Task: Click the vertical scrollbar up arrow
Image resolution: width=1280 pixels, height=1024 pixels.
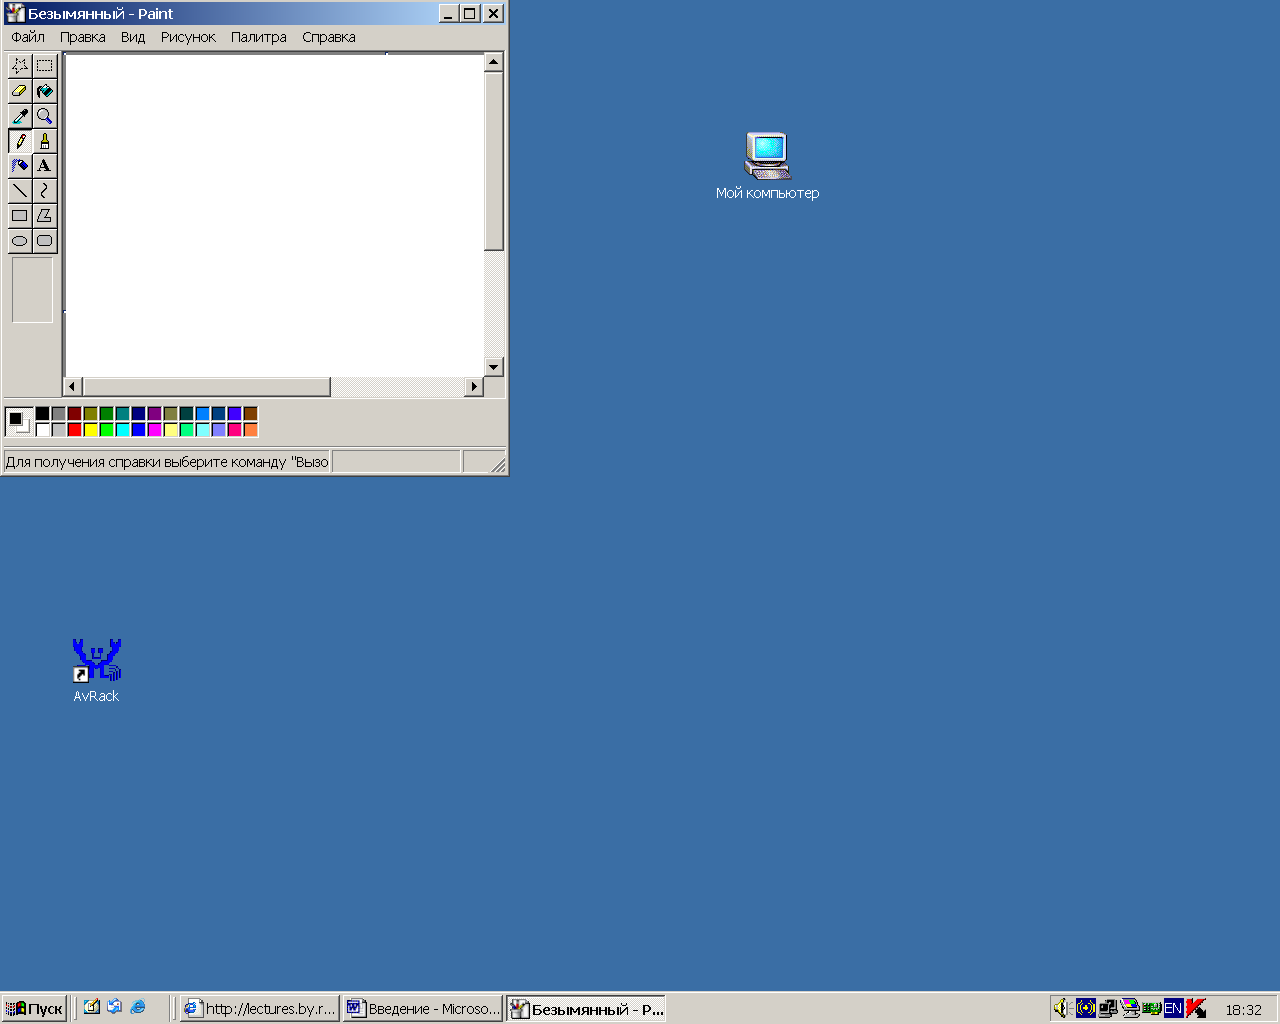Action: click(x=493, y=62)
